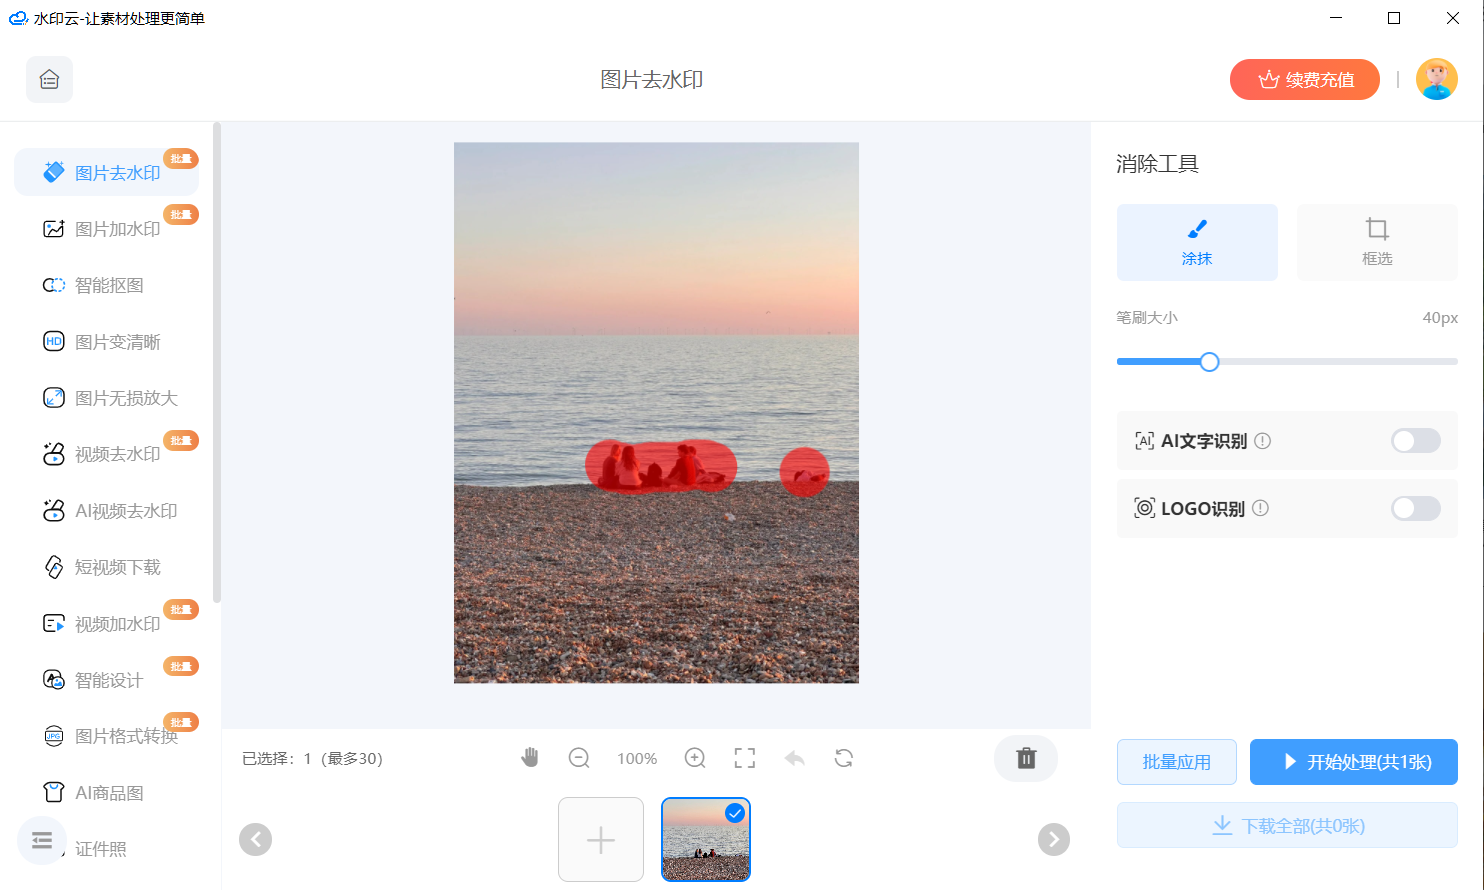Show next thumbnails with right arrow
Screen dimensions: 1484x890
1054,839
